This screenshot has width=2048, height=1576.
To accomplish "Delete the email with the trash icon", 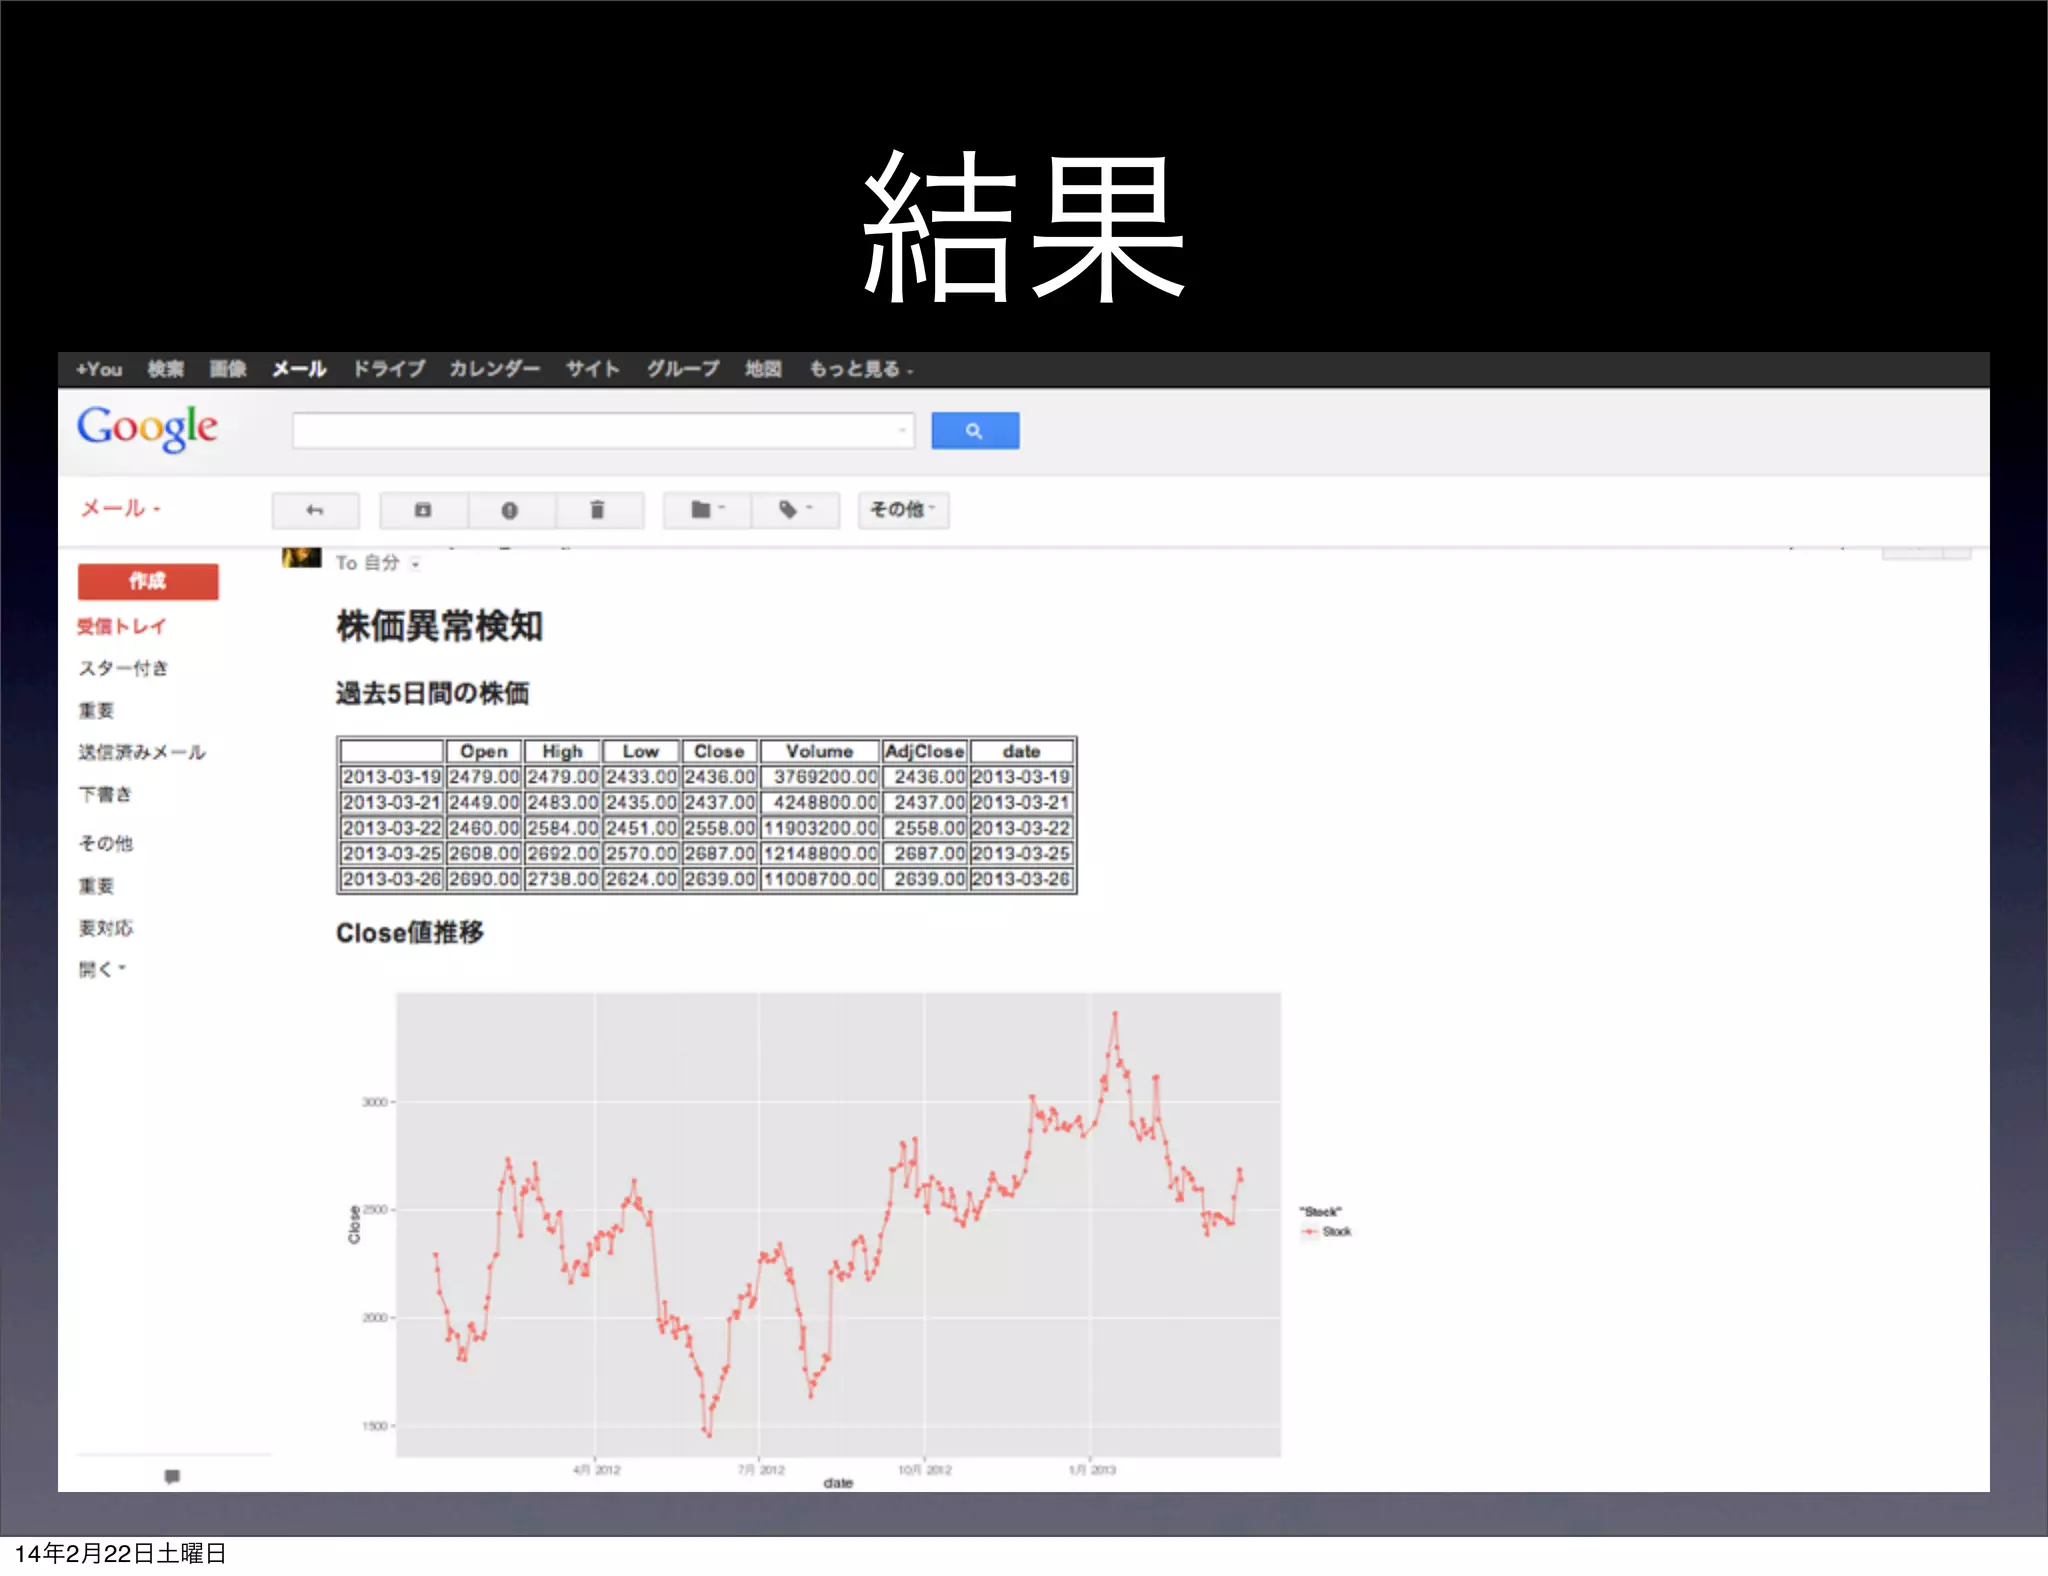I will [597, 510].
